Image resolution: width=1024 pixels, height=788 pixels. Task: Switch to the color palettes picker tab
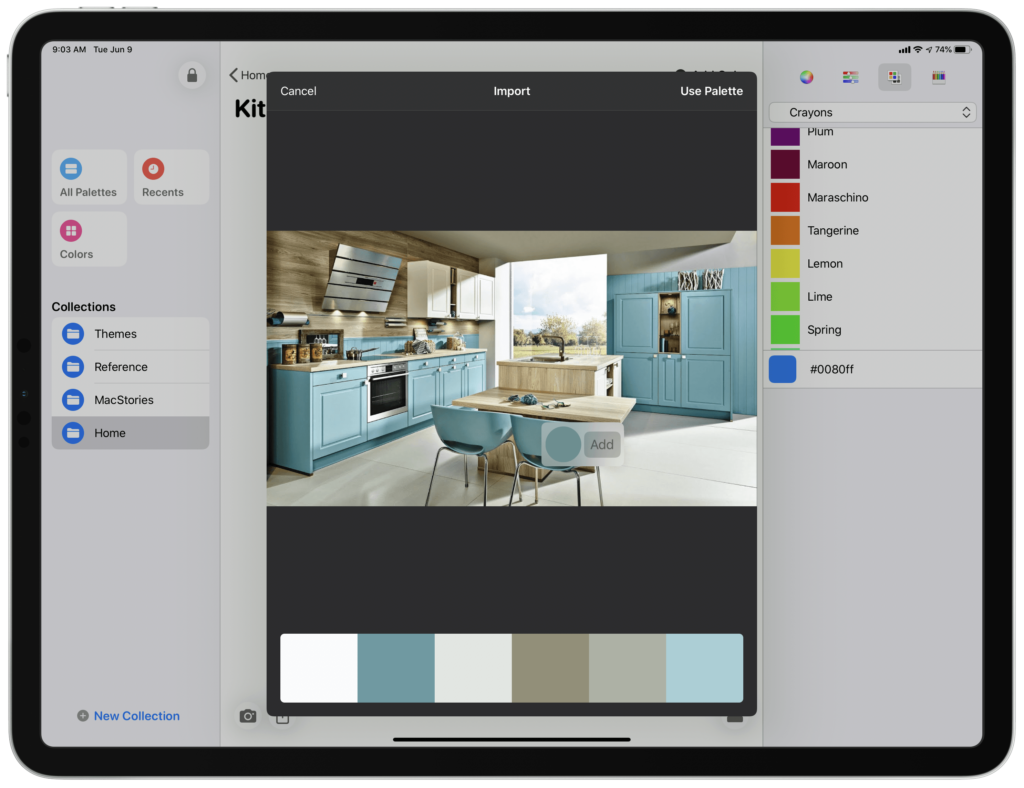pos(894,77)
